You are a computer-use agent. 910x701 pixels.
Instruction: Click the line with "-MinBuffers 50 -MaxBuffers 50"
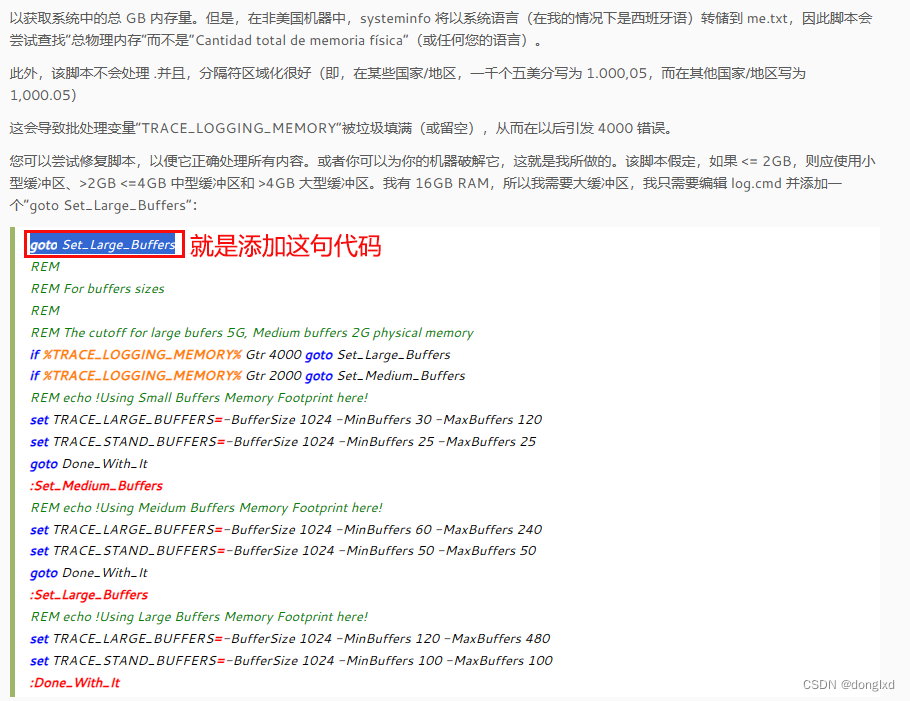[283, 551]
